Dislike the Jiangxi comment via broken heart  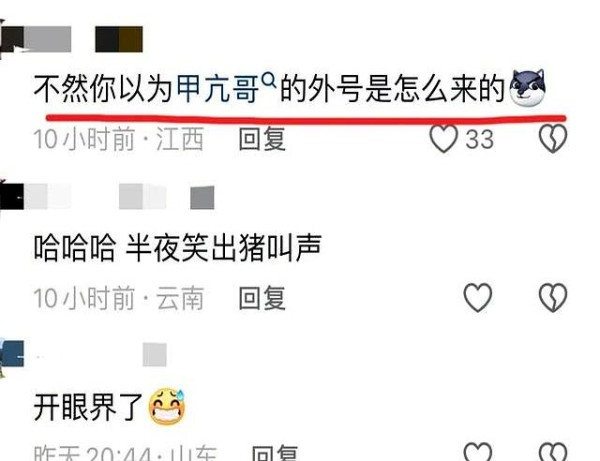coord(553,138)
